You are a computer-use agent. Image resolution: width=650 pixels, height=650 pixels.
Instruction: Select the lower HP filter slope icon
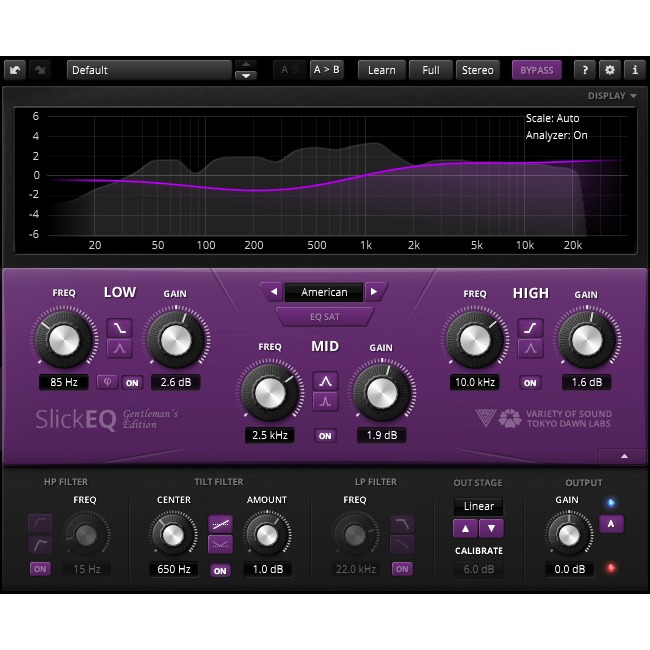(x=40, y=544)
